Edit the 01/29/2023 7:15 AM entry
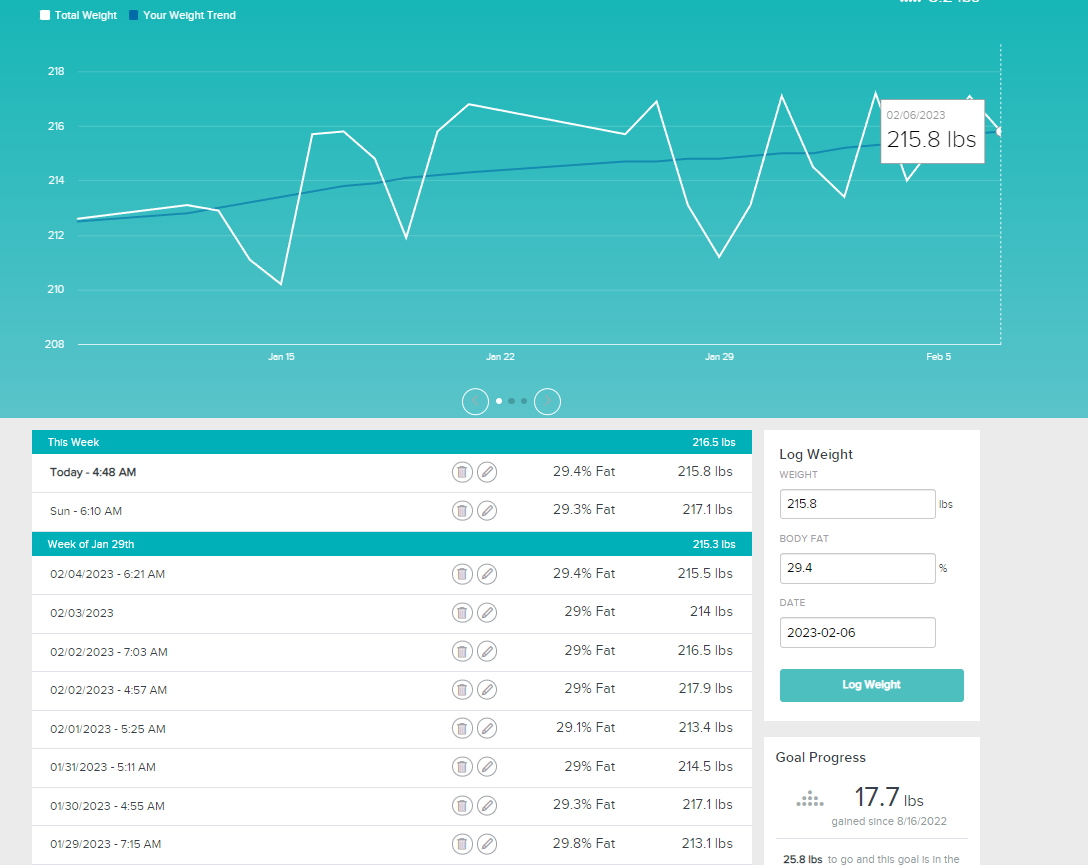The height and width of the screenshot is (865, 1088). (487, 844)
